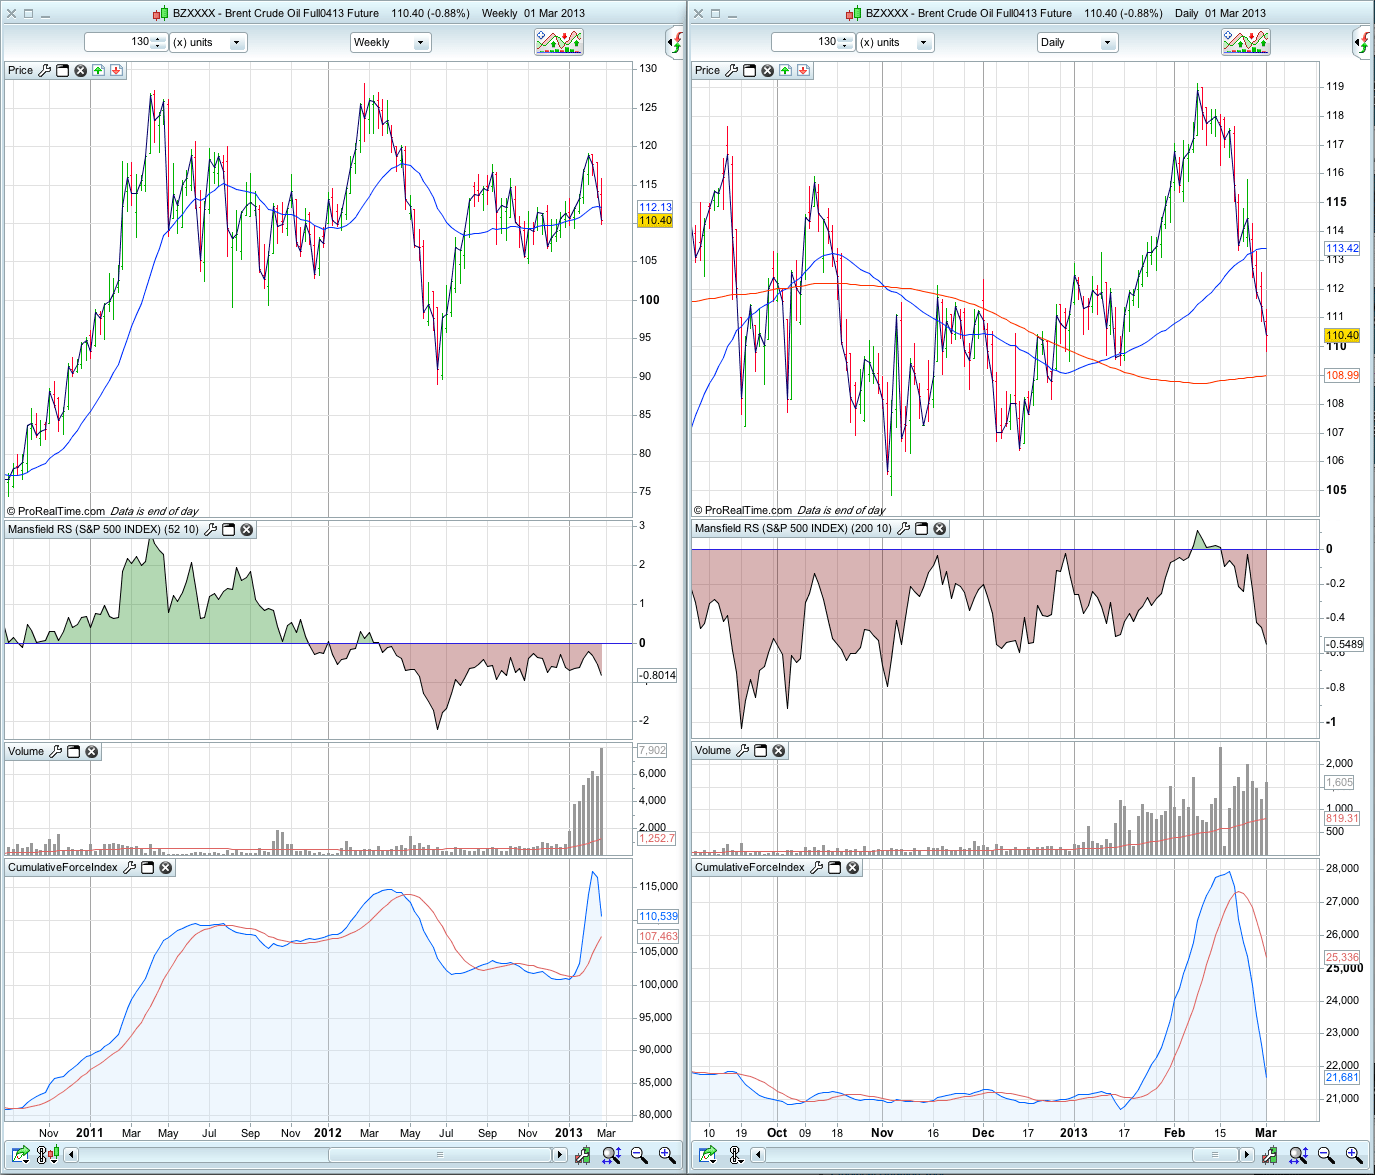Viewport: 1375px width, 1175px height.
Task: Toggle maximize on the daily Mansfield RS panel
Action: [x=922, y=529]
